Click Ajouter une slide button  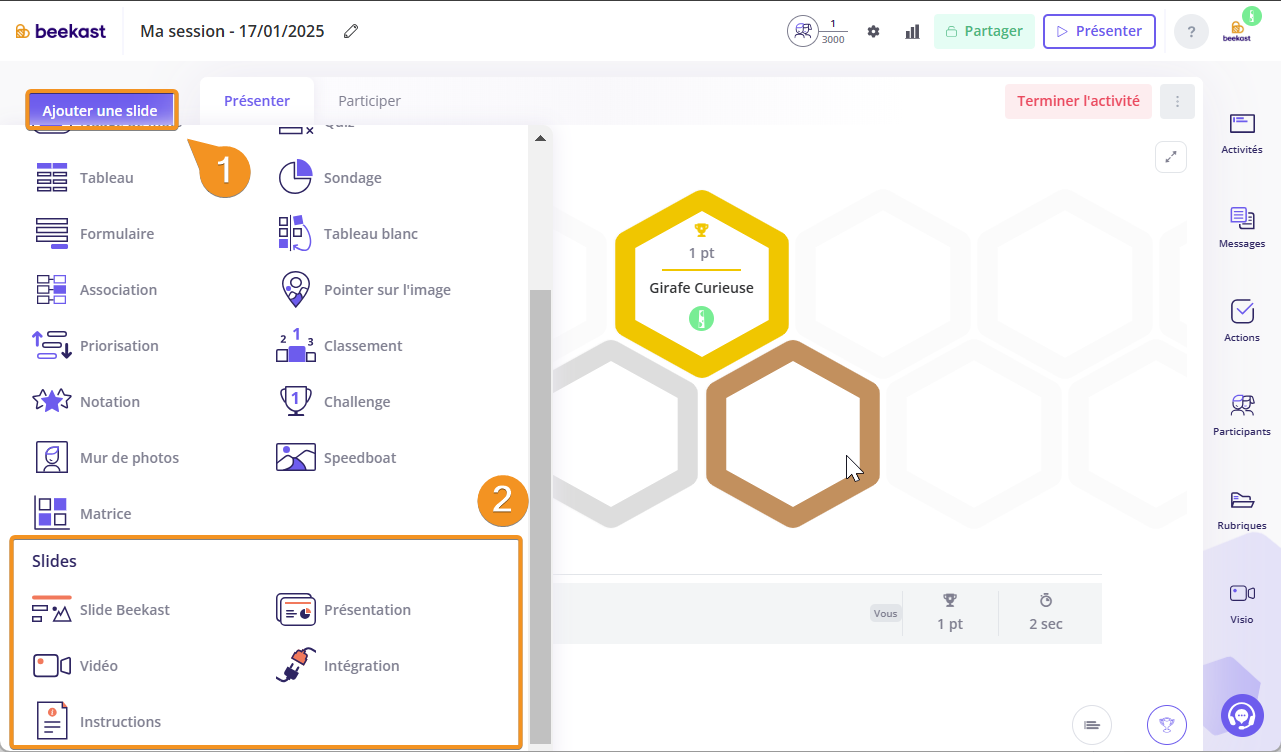[x=100, y=110]
